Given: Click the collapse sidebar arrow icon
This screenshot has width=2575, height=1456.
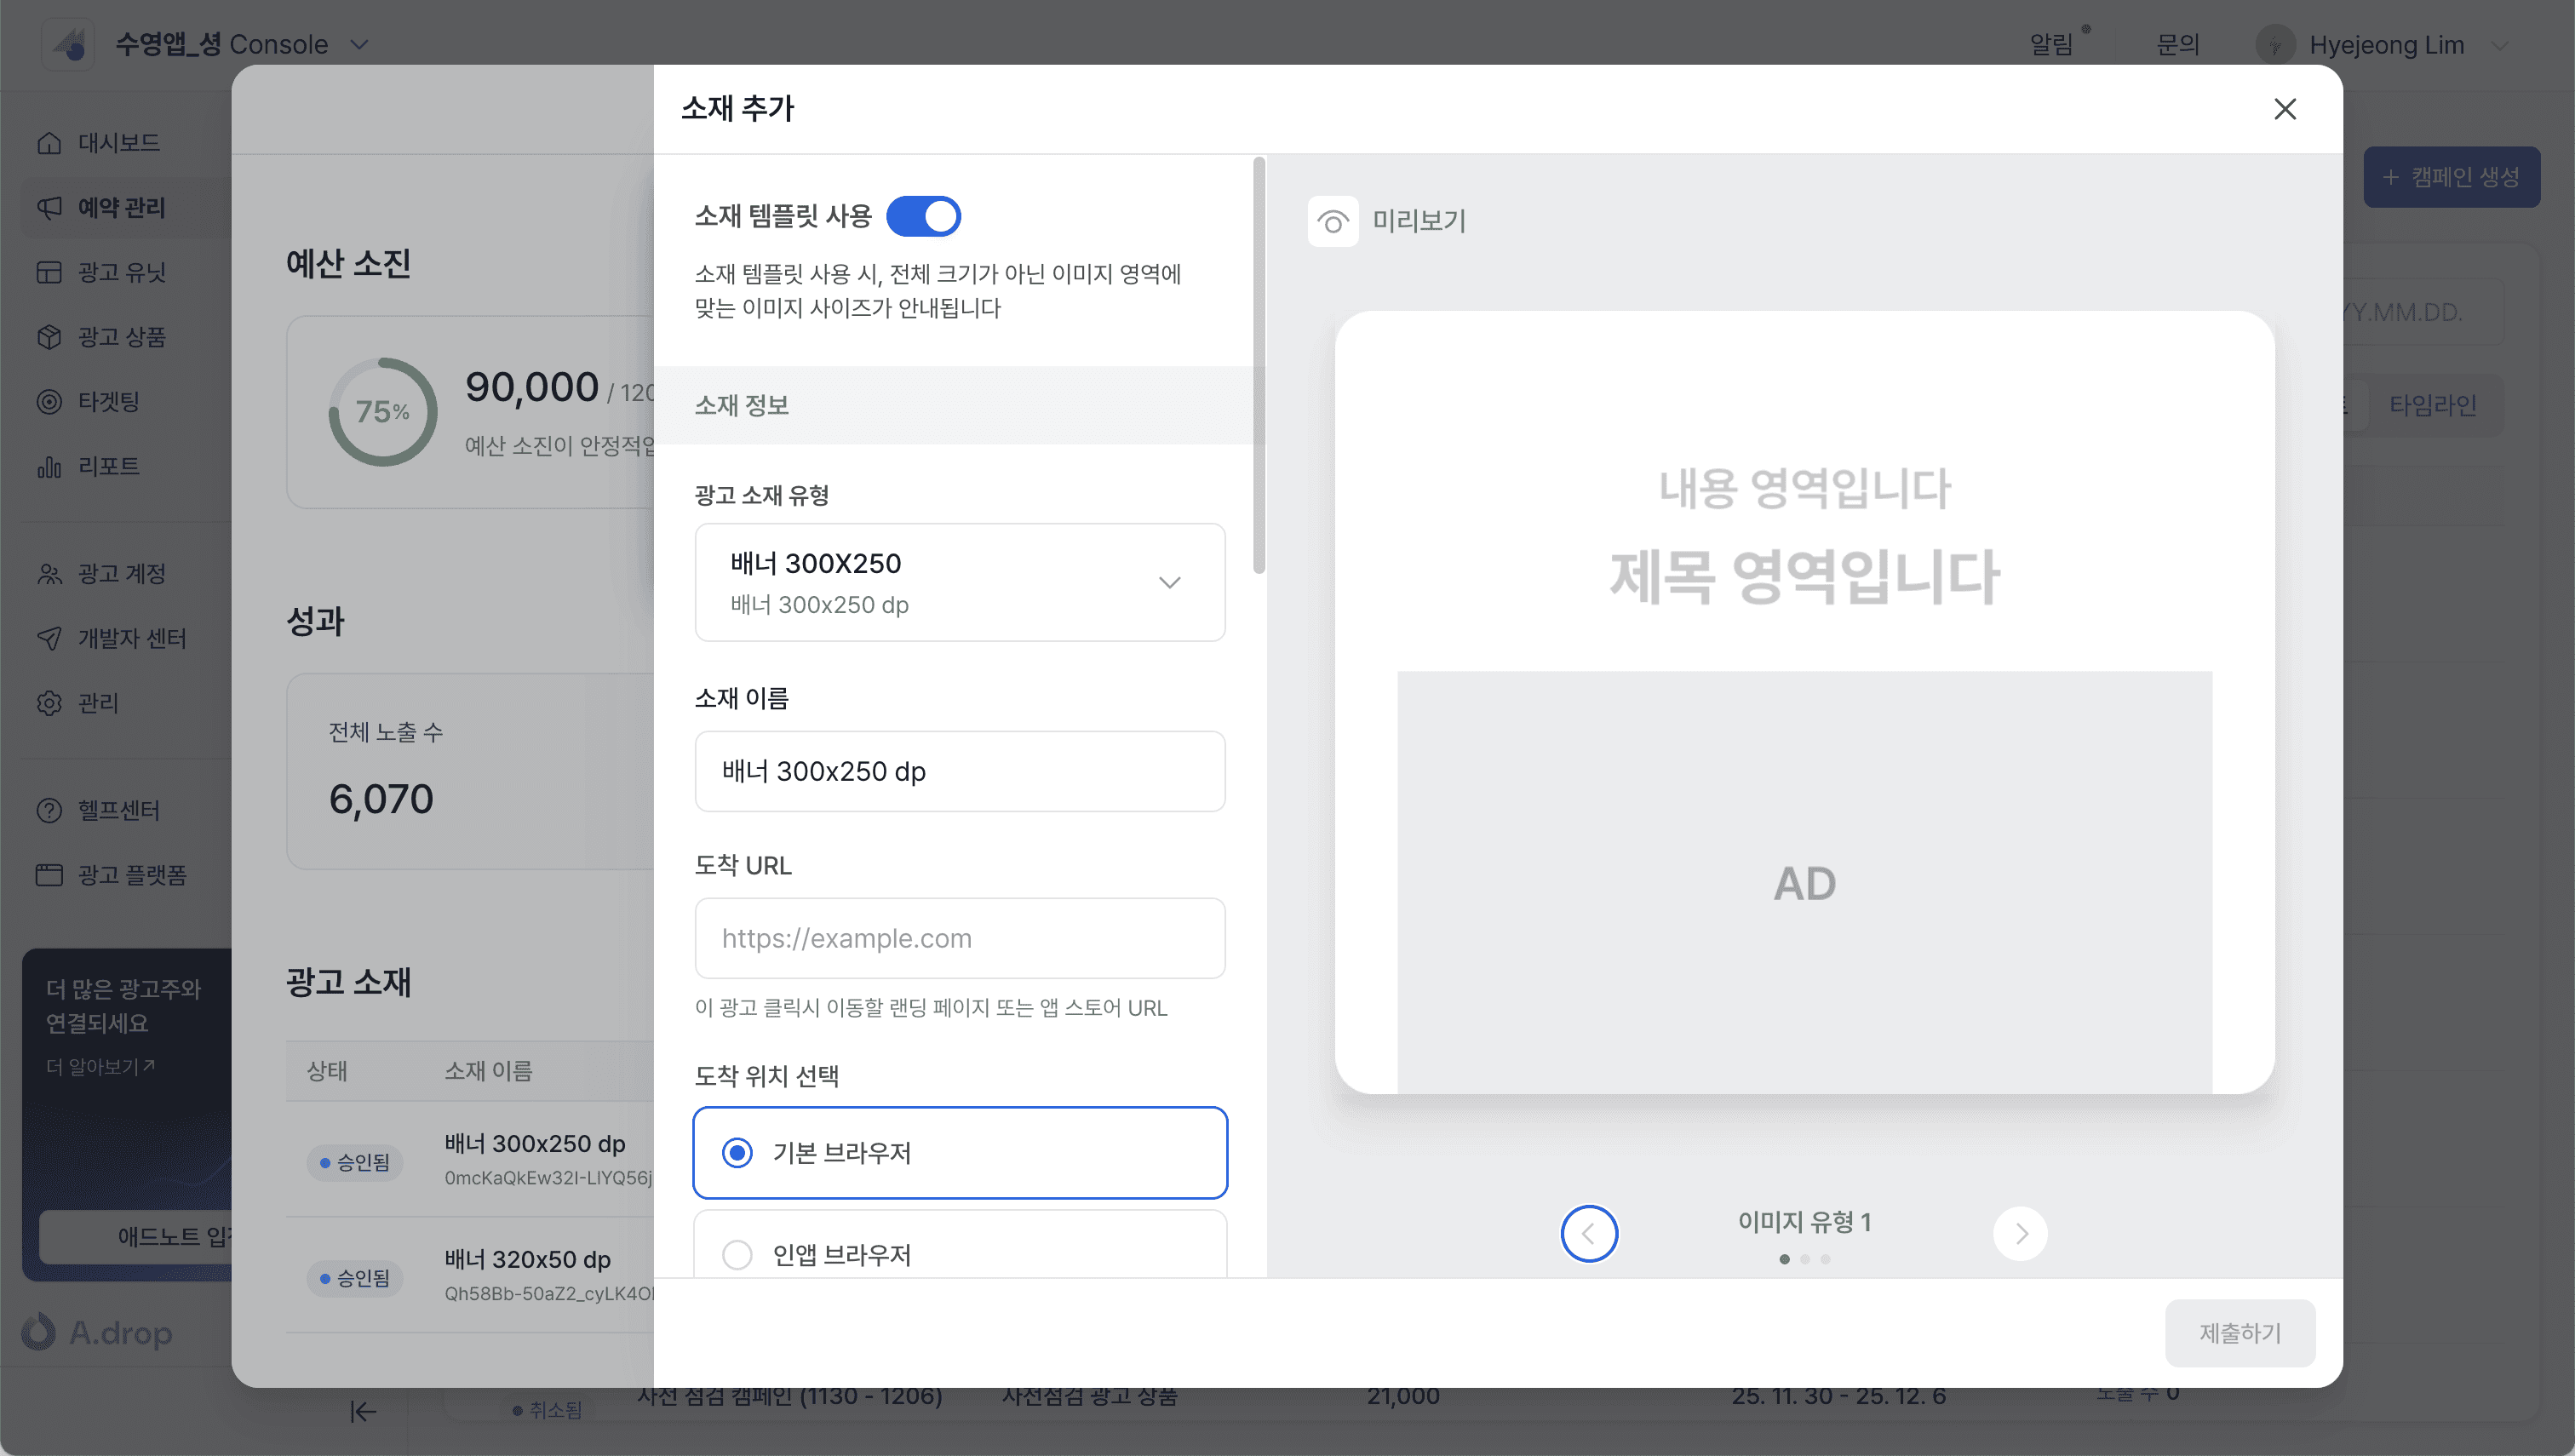Looking at the screenshot, I should (x=363, y=1411).
